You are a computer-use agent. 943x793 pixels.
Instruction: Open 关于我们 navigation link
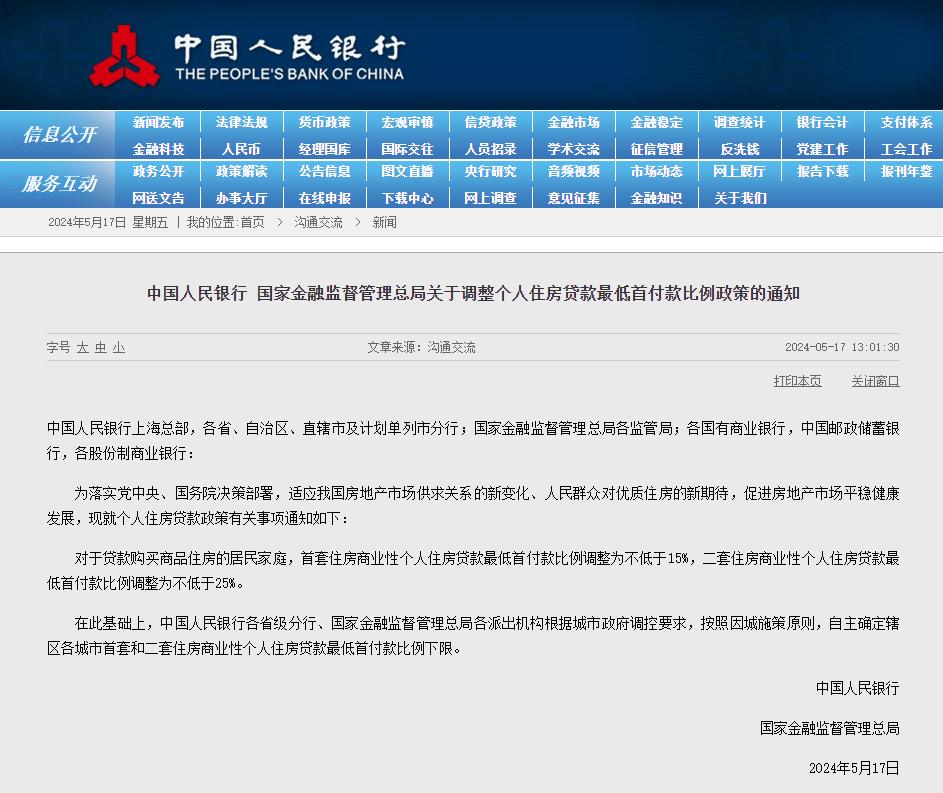point(740,198)
